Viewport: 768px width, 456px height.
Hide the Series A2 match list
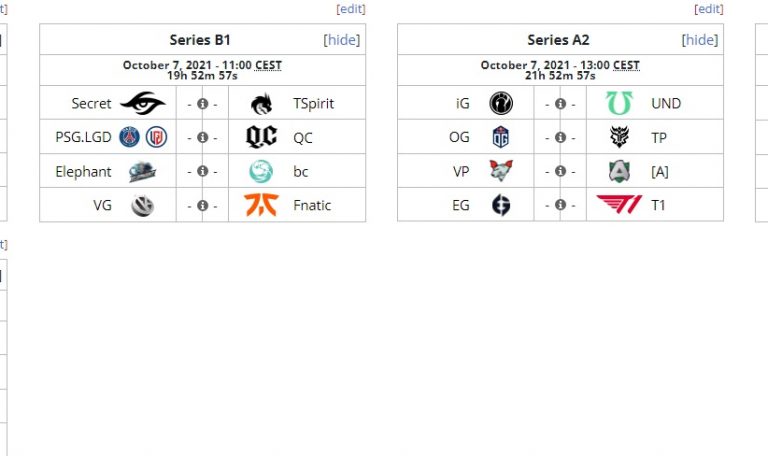(x=700, y=40)
